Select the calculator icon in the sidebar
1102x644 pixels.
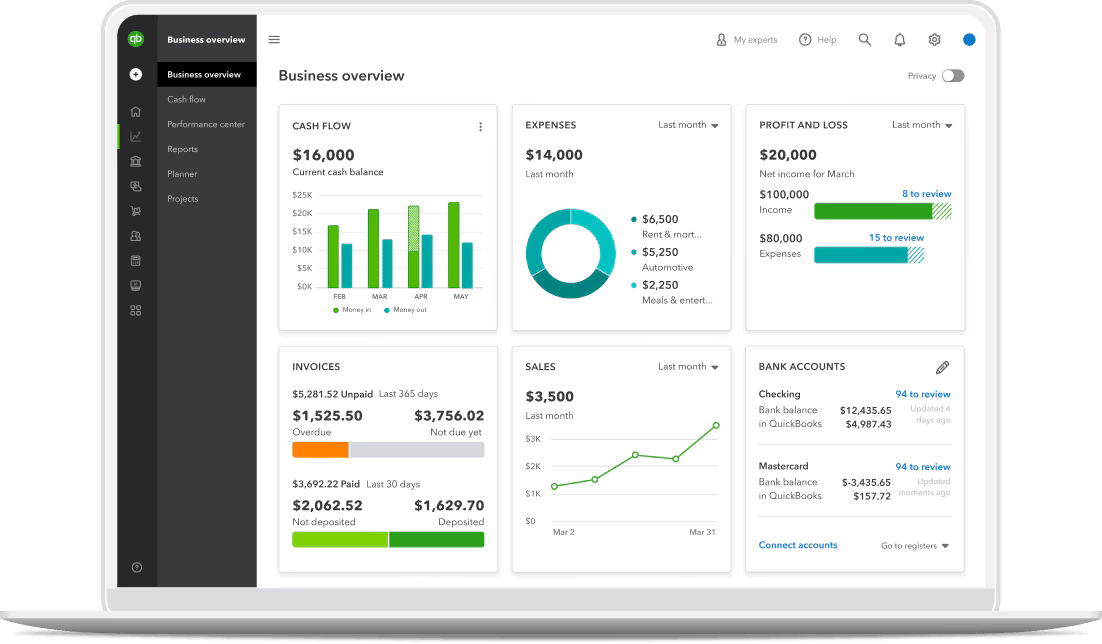(x=135, y=260)
